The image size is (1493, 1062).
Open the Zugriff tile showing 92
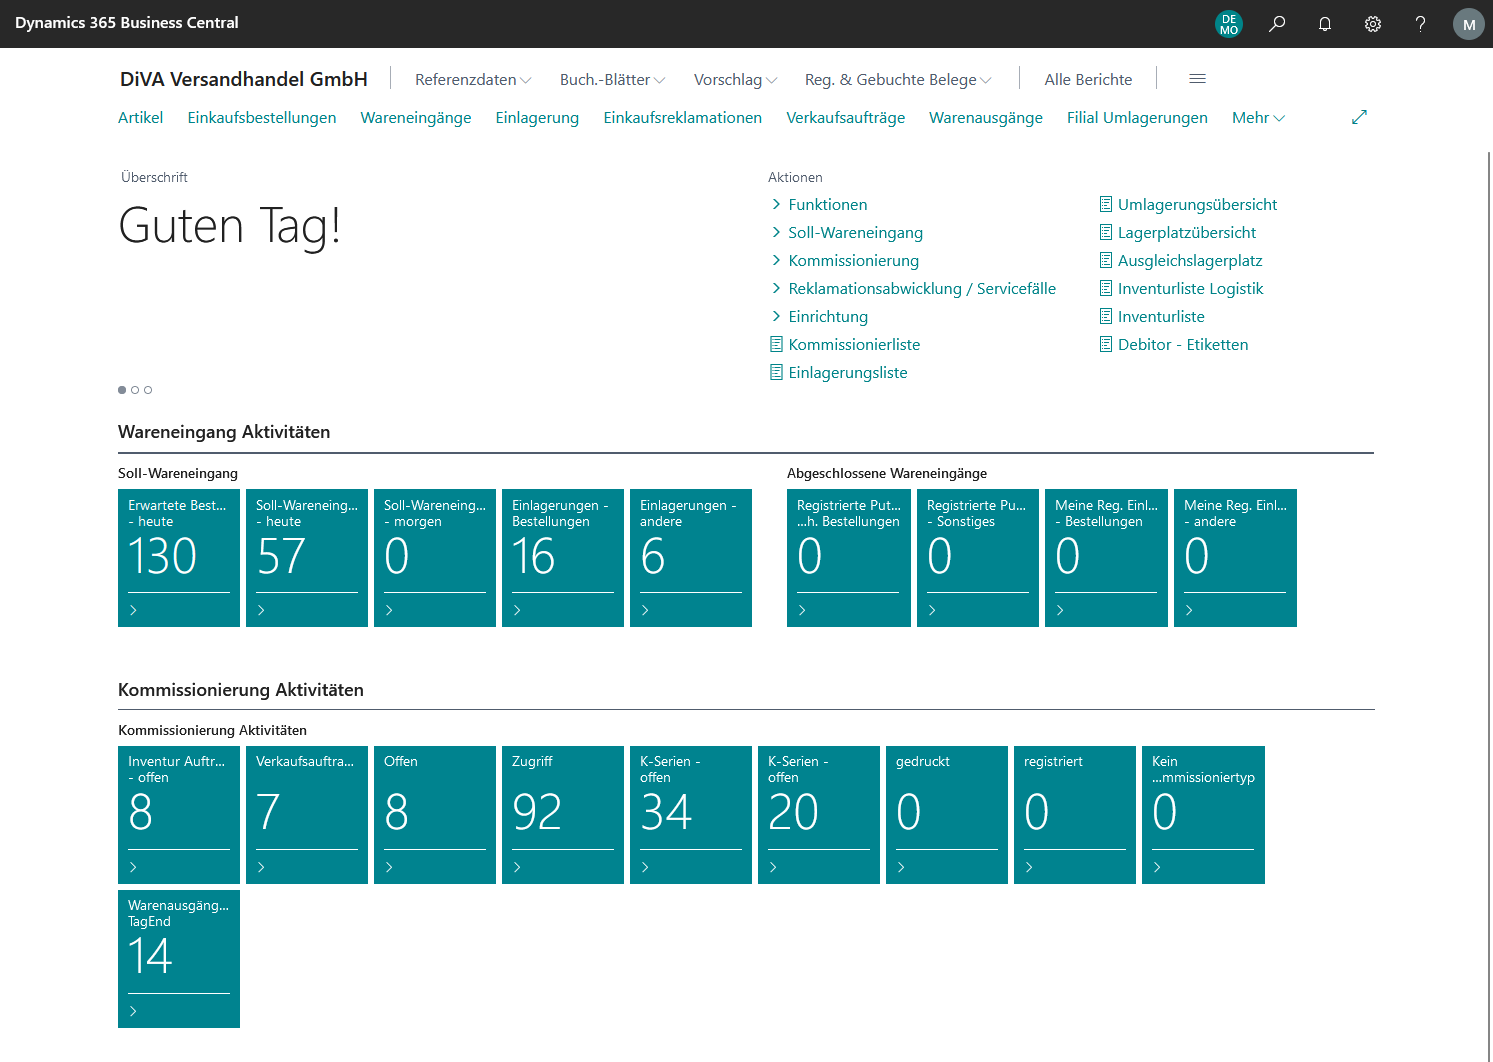point(563,815)
